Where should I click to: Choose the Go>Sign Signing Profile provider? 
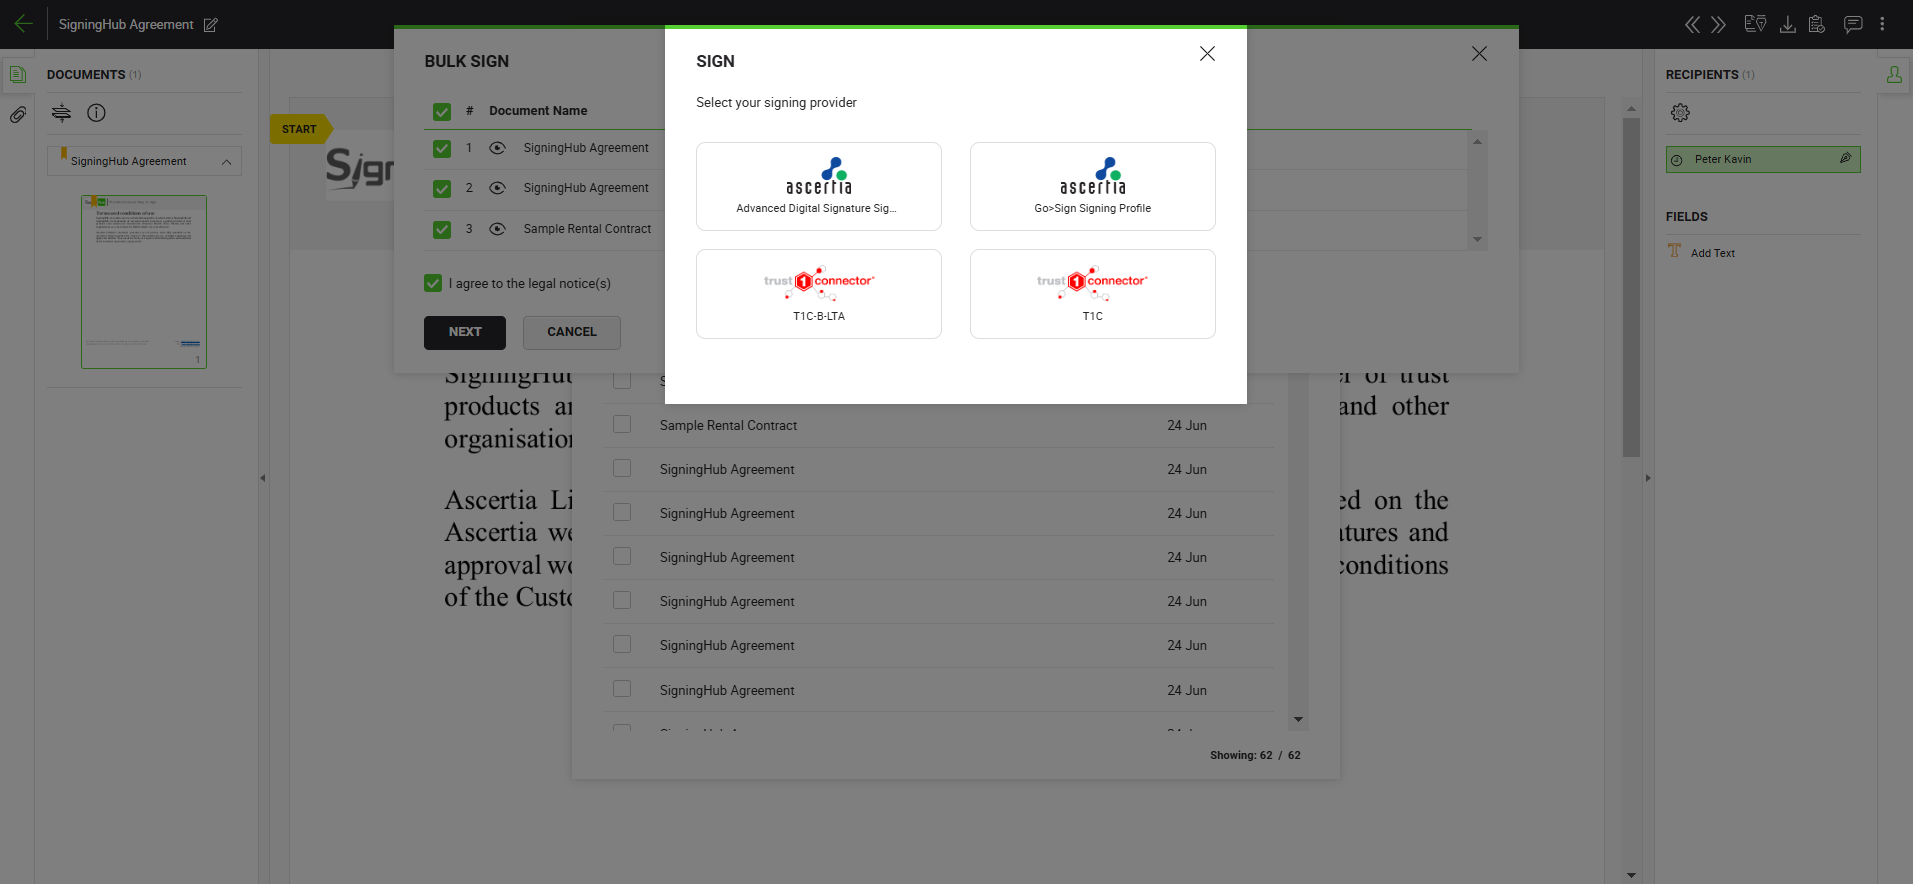tap(1092, 187)
